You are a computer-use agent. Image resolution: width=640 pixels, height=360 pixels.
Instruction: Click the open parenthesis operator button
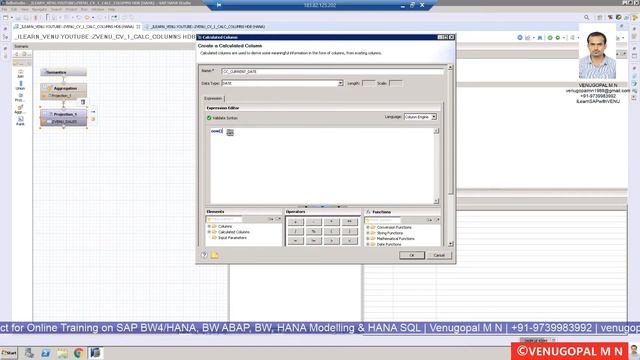pos(331,231)
